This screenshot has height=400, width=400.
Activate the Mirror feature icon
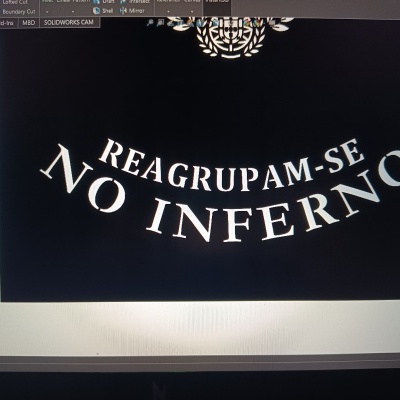click(123, 11)
